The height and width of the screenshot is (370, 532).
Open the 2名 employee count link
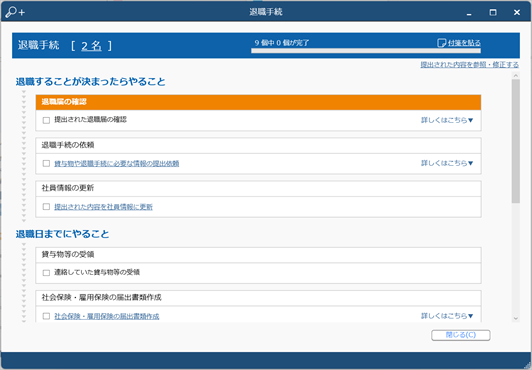[x=91, y=45]
